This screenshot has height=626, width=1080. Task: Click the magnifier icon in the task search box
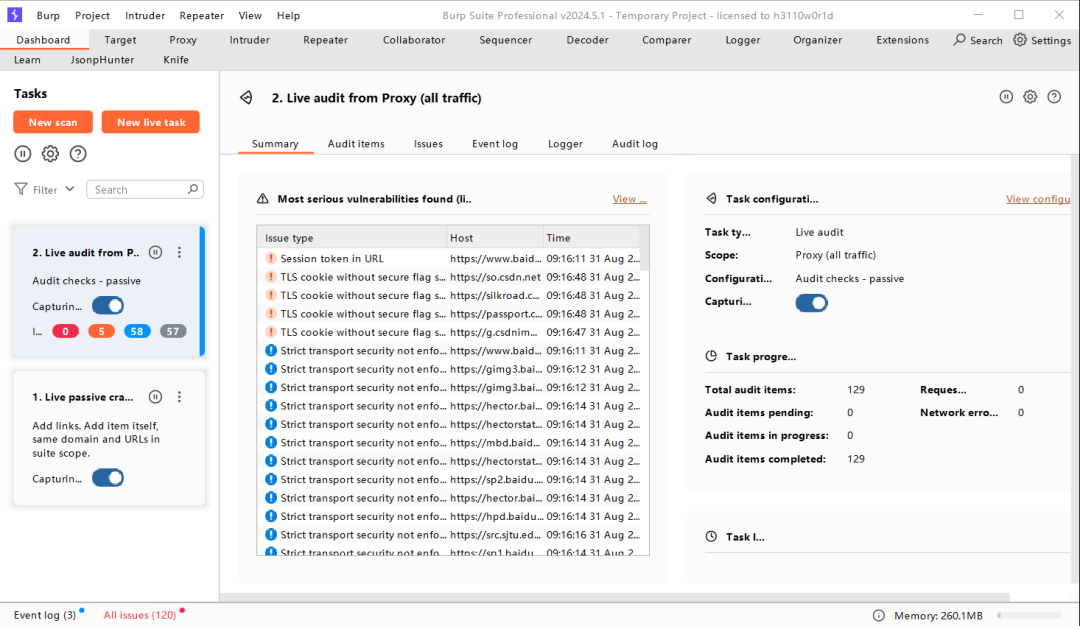click(193, 189)
